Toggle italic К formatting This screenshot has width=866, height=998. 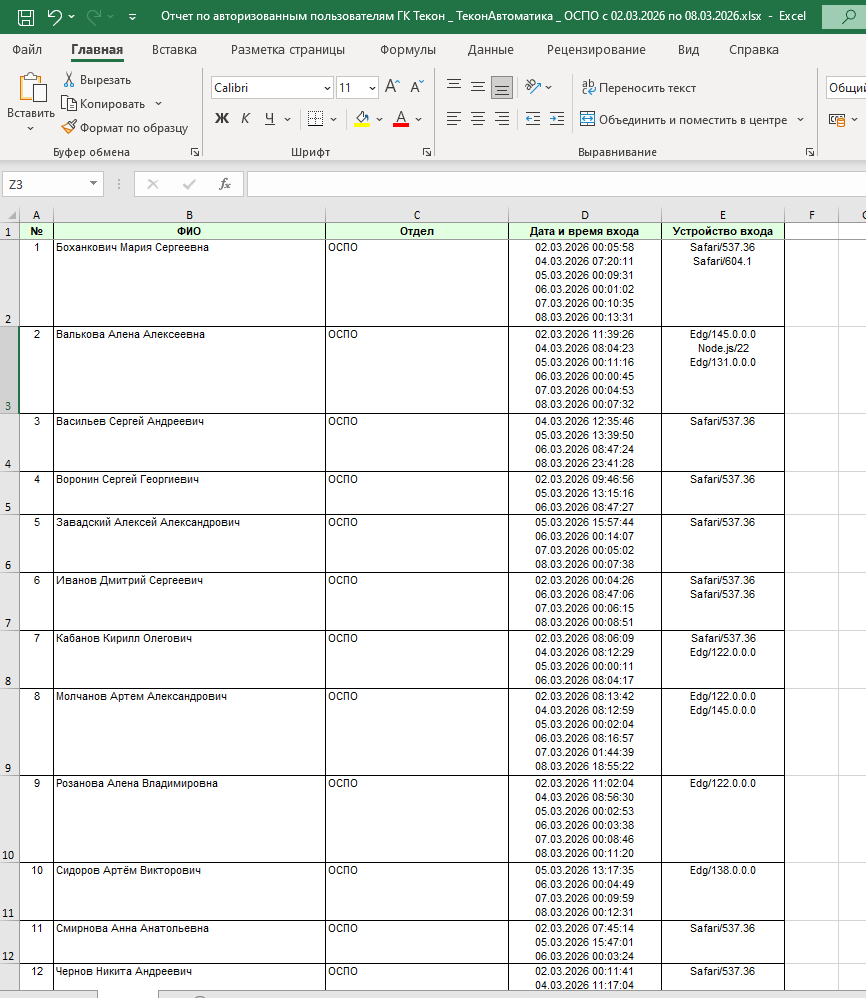(x=246, y=118)
